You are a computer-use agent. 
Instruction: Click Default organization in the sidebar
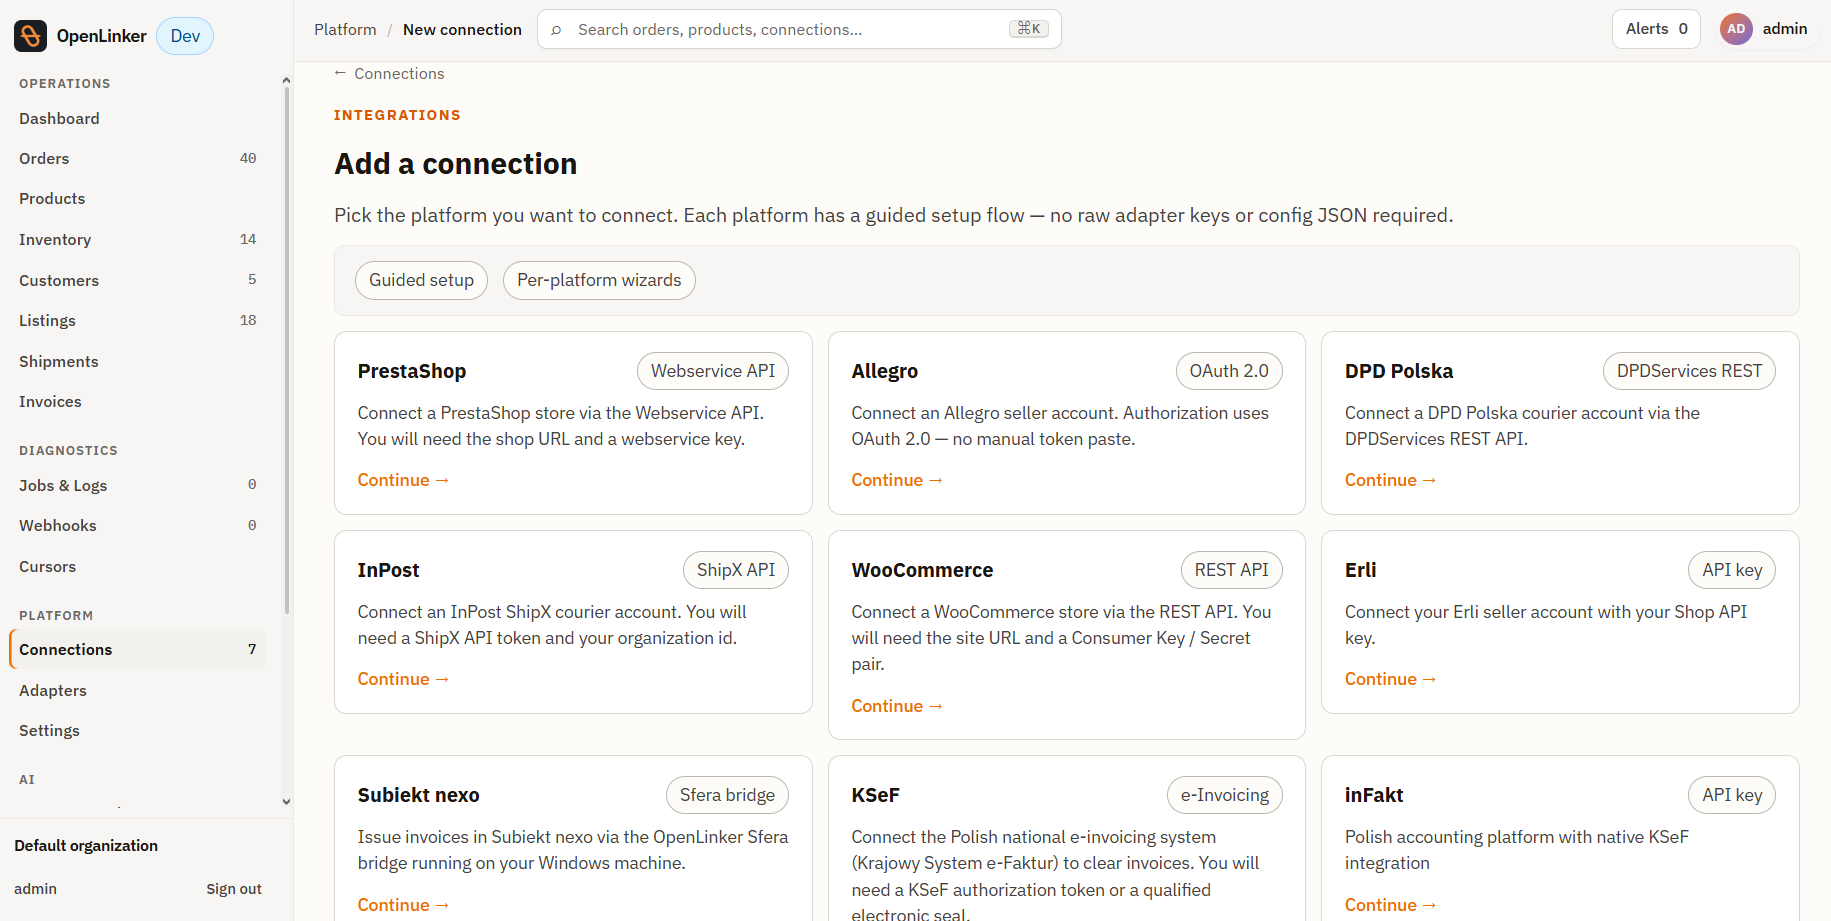coord(86,846)
